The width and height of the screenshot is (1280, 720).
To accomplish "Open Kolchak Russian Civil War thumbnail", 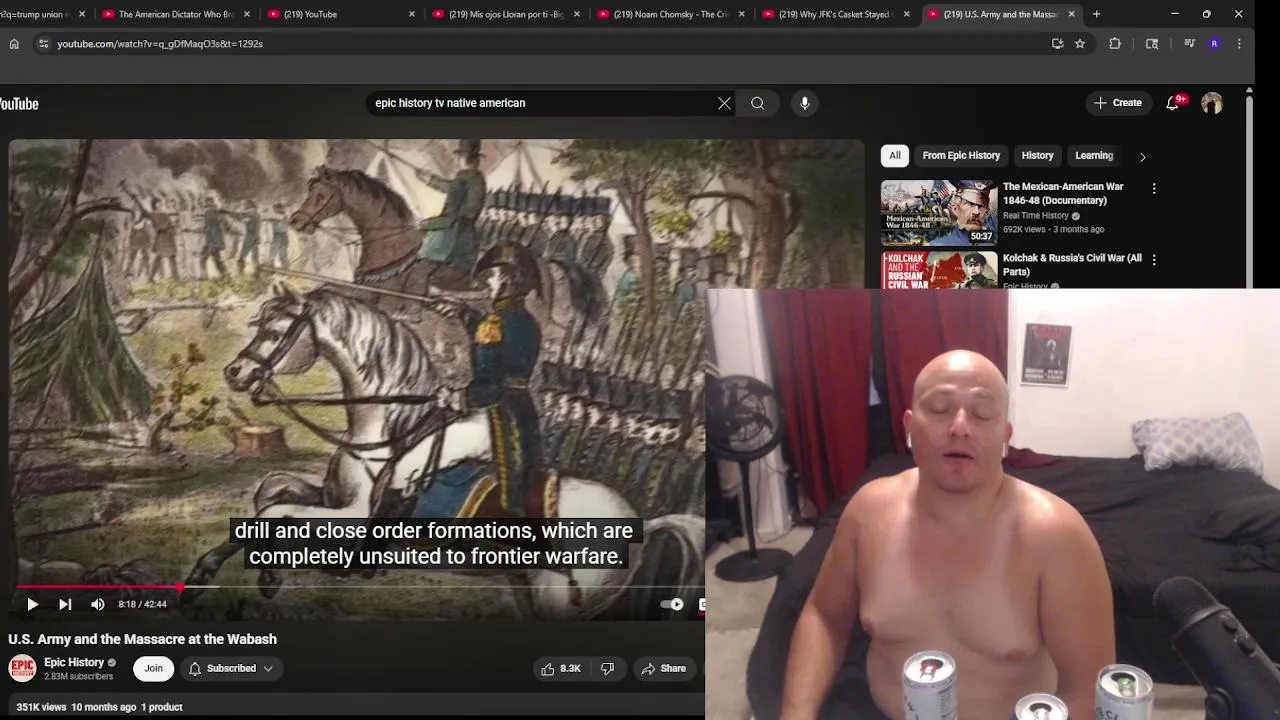I will point(939,270).
